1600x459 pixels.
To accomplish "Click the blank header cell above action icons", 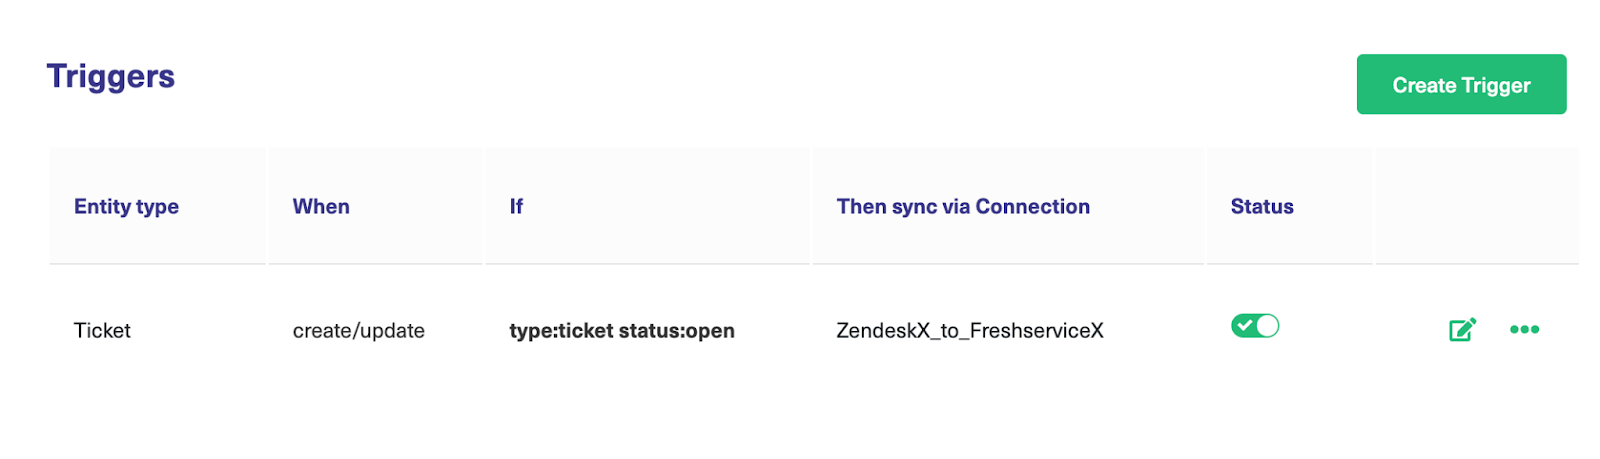I will [x=1477, y=207].
